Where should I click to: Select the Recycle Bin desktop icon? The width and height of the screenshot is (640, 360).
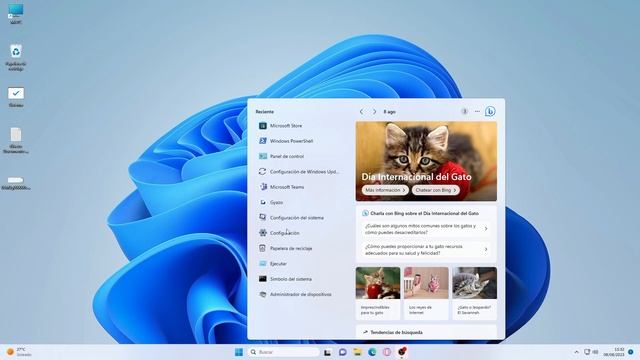[x=16, y=58]
